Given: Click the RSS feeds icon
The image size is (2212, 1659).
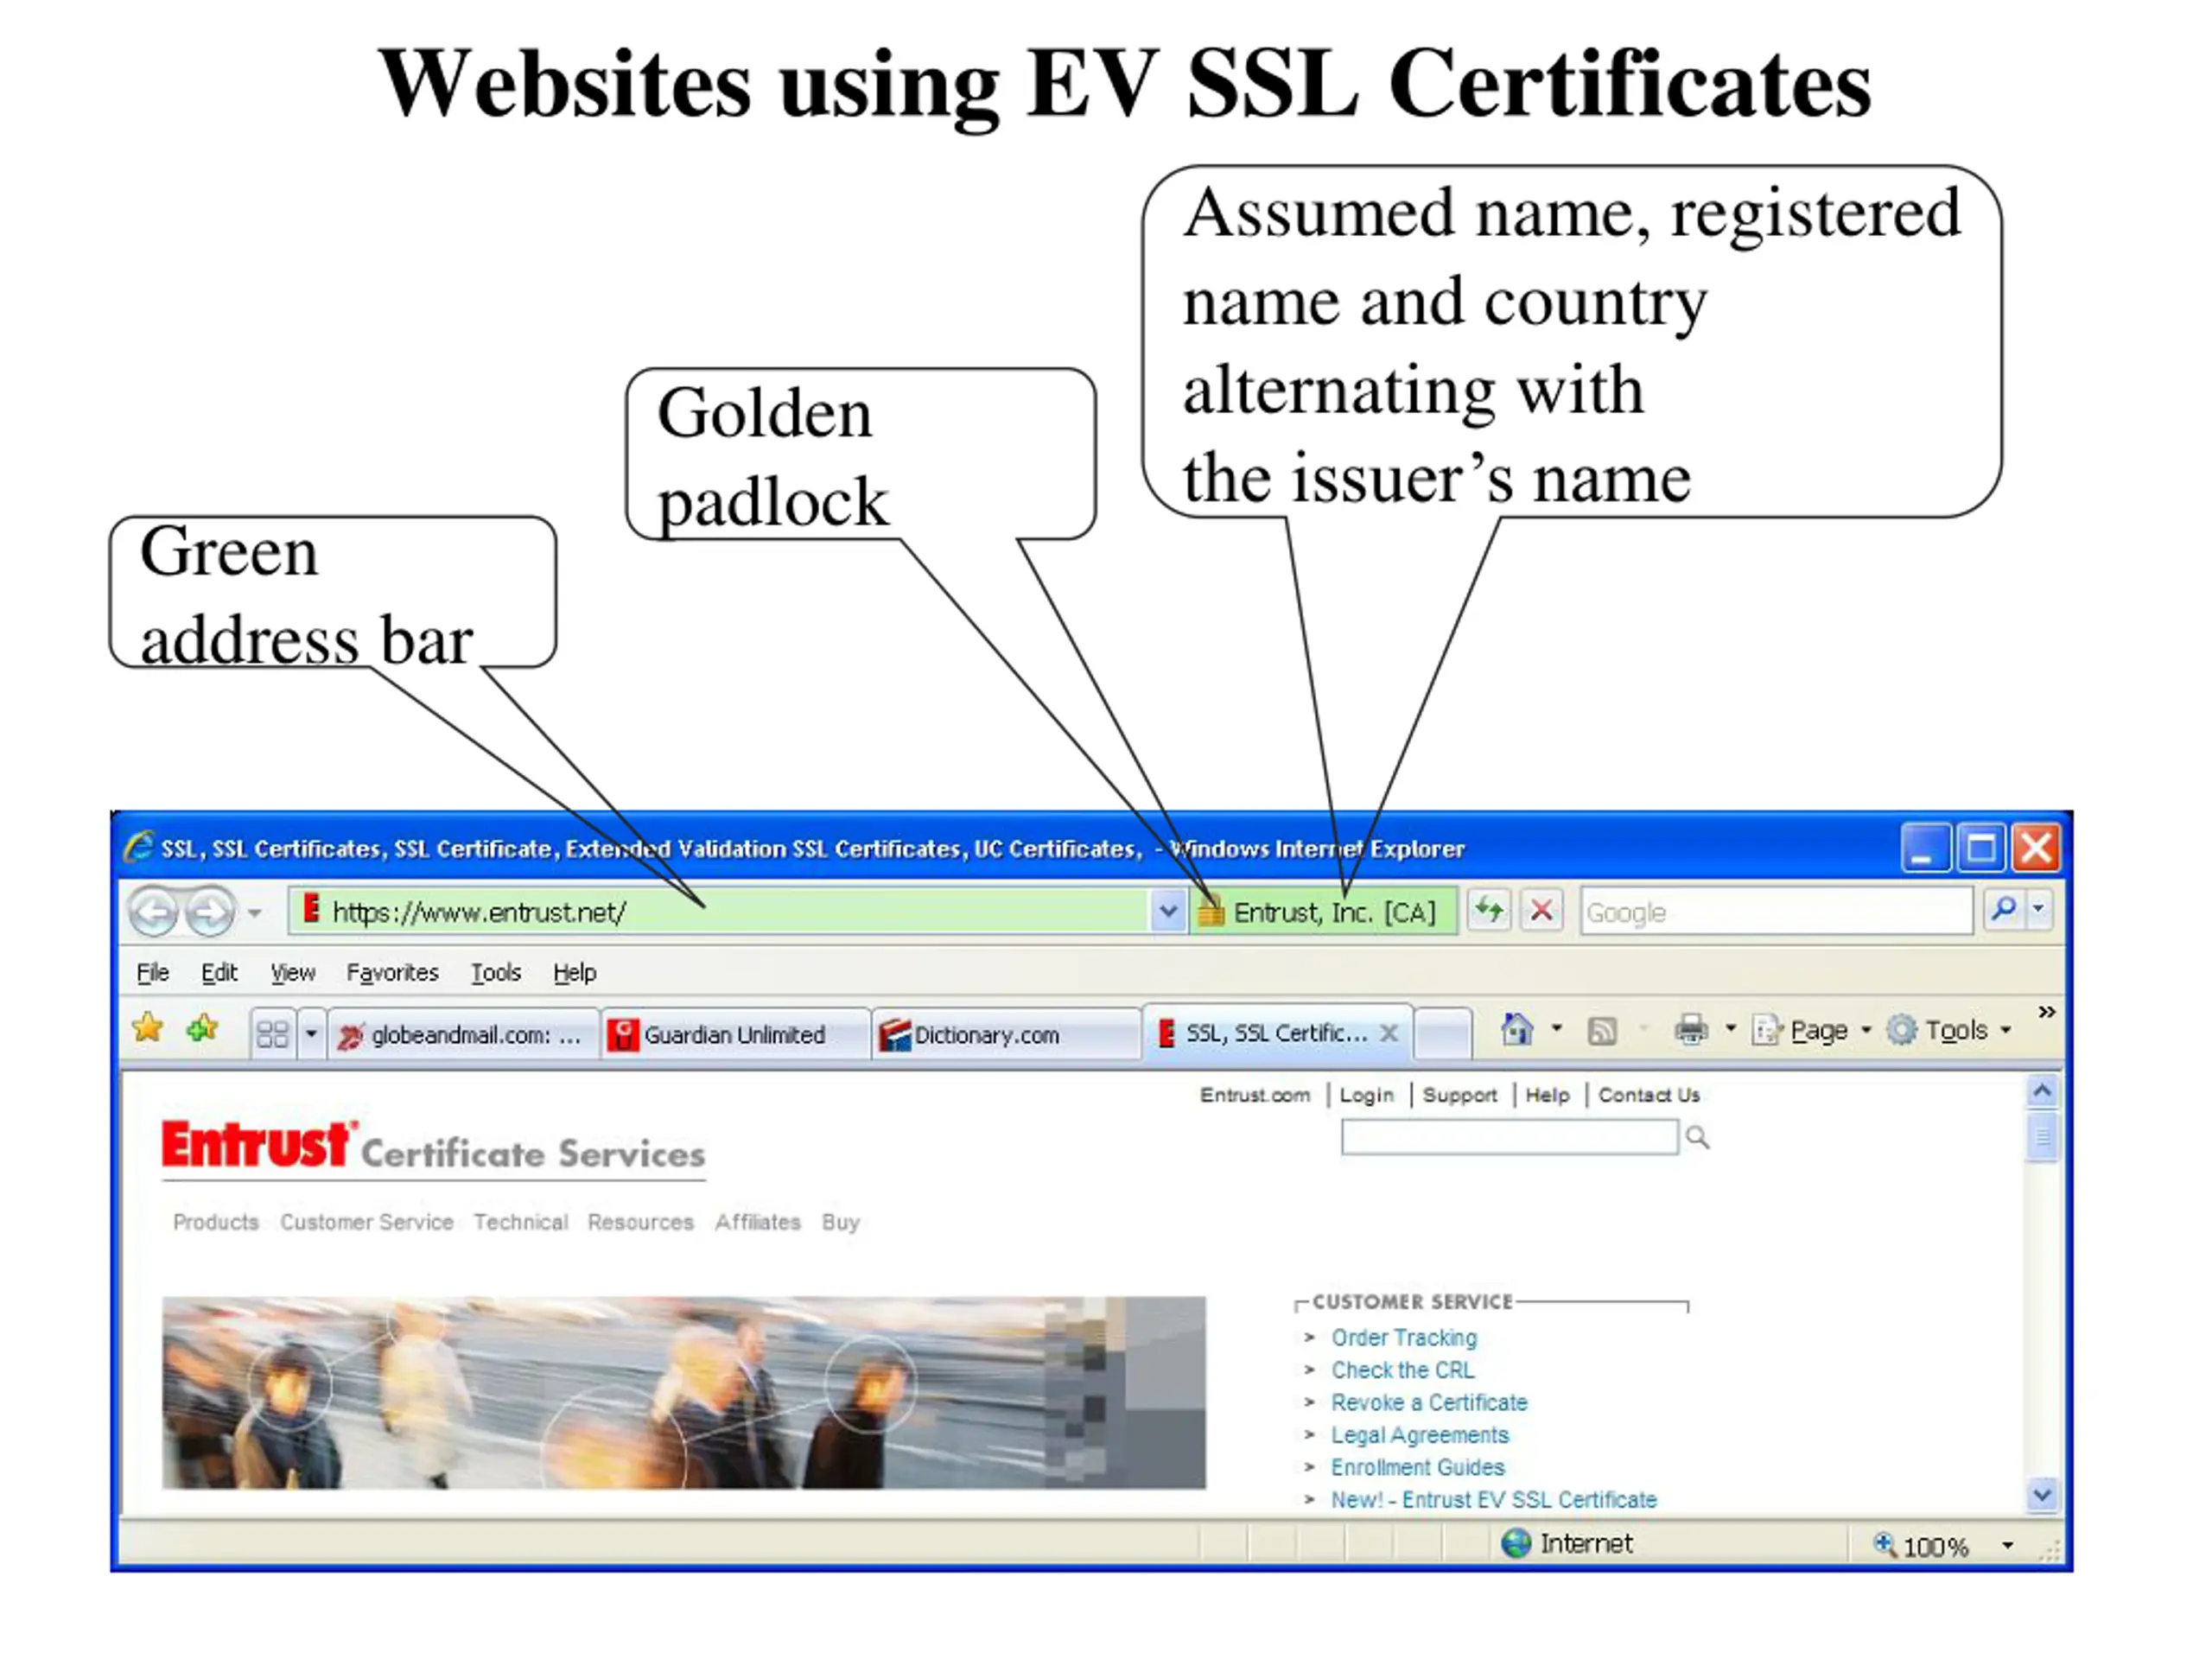Looking at the screenshot, I should [x=1602, y=1031].
